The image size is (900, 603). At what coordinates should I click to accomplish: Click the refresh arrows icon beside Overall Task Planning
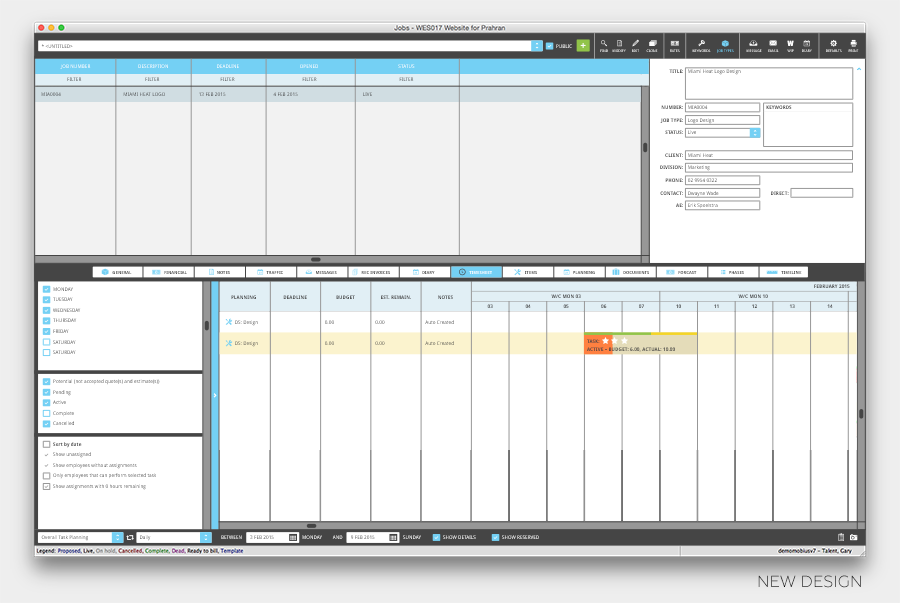tap(130, 538)
